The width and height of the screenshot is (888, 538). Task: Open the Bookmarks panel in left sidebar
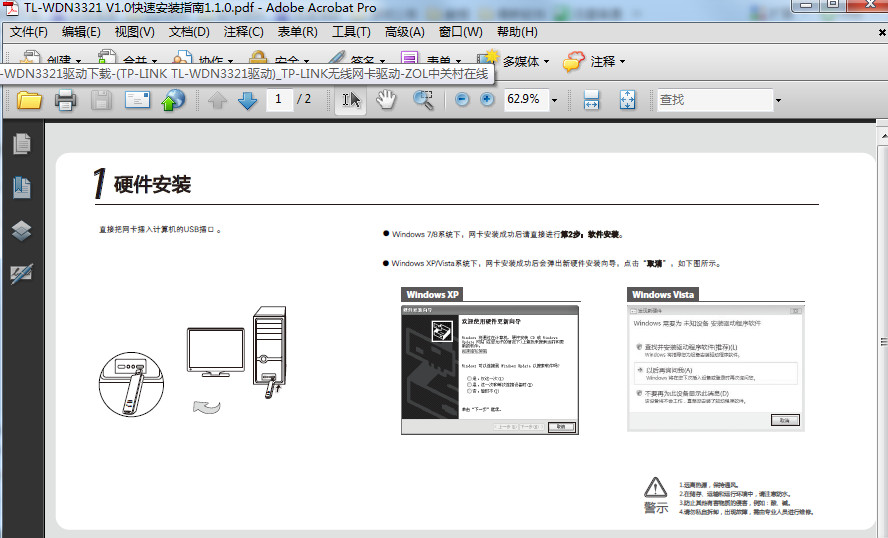(22, 187)
